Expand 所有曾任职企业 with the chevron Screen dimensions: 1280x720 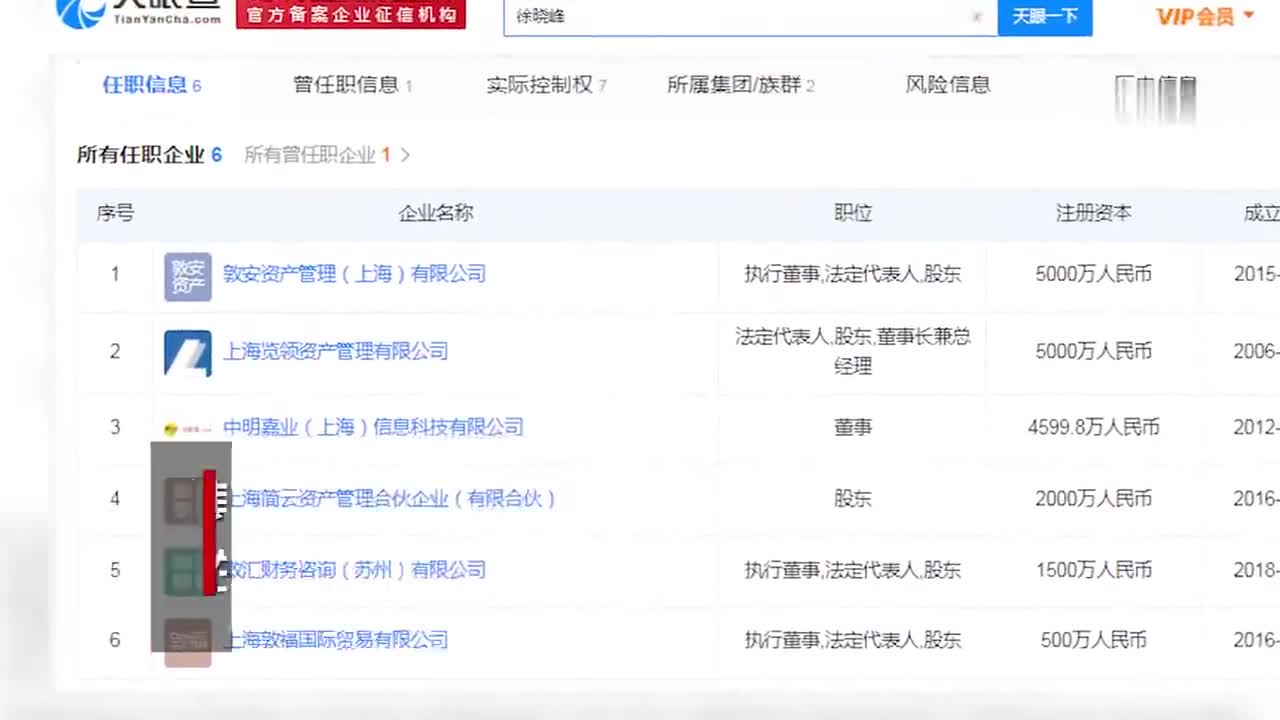(x=404, y=155)
